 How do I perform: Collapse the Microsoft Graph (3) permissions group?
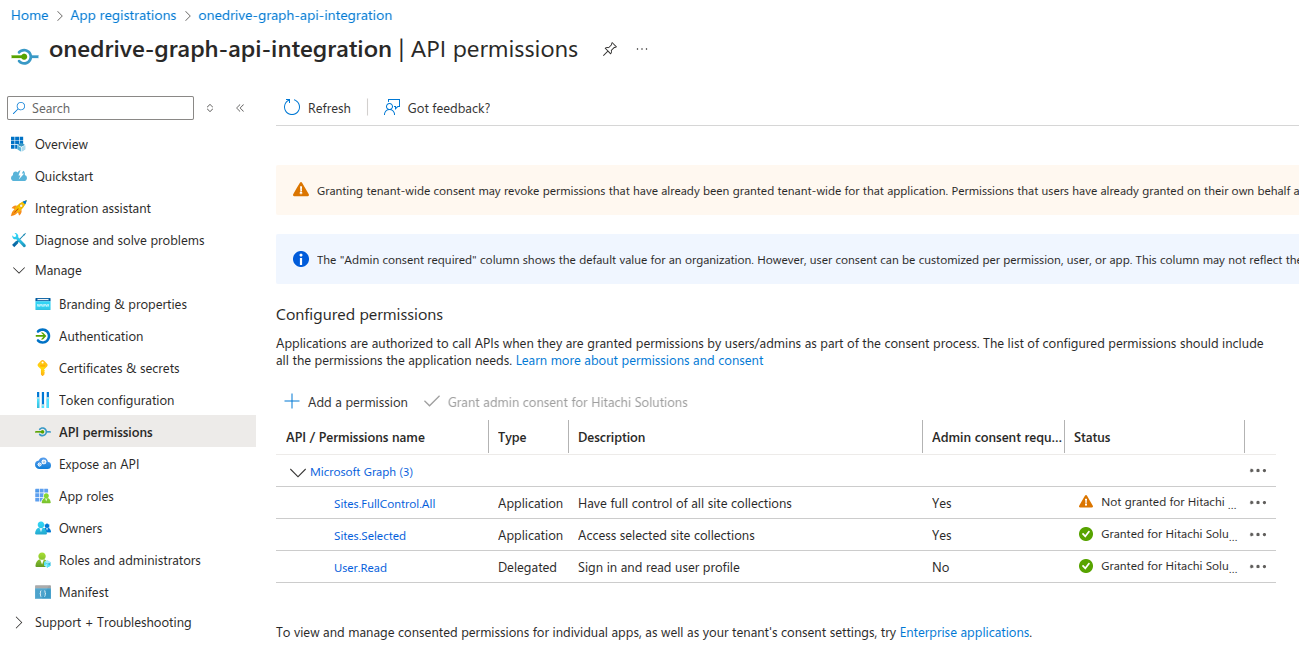click(297, 472)
